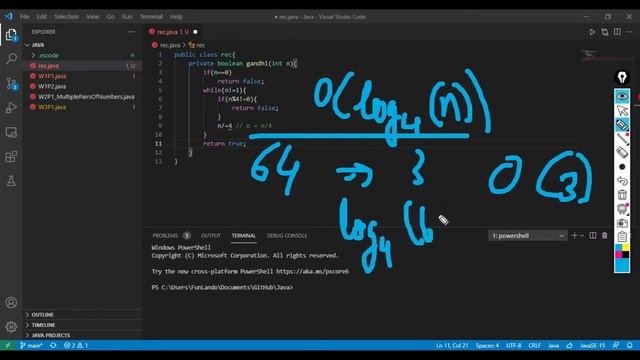Viewport: 640px width, 360px height.
Task: Open Explorer panel more actions ellipsis
Action: pos(131,31)
